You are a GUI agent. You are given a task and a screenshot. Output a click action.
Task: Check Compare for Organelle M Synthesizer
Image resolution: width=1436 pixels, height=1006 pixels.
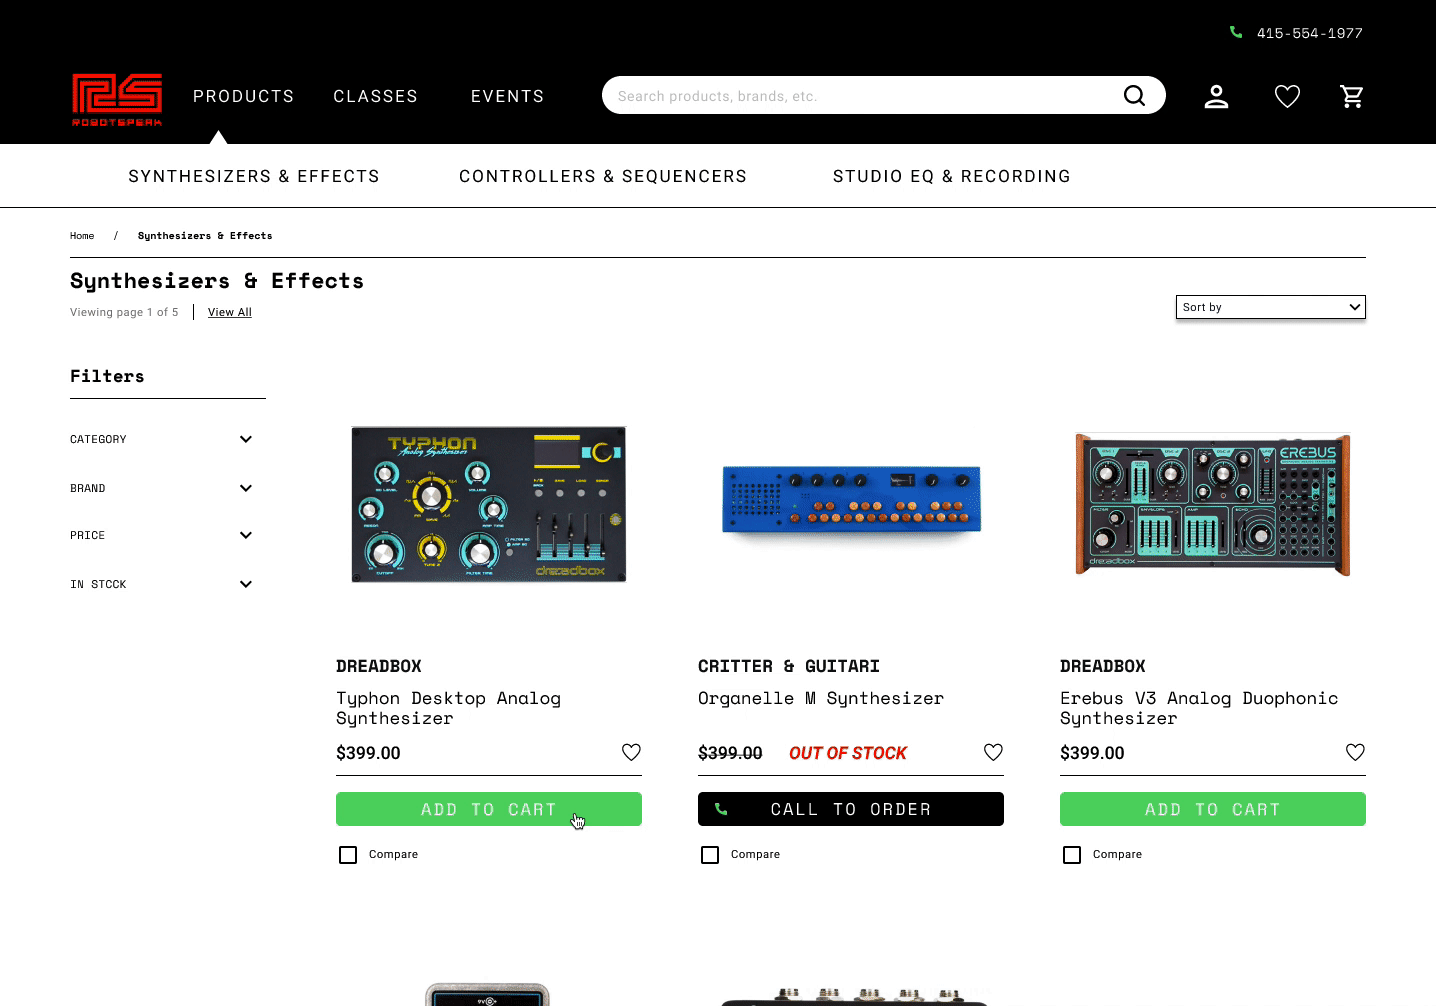click(710, 855)
